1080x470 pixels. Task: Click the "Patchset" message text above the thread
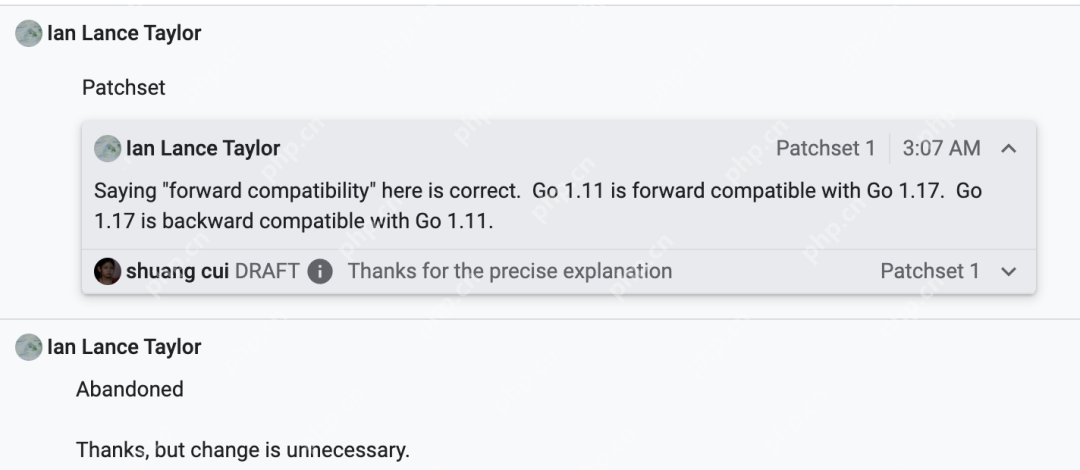124,88
